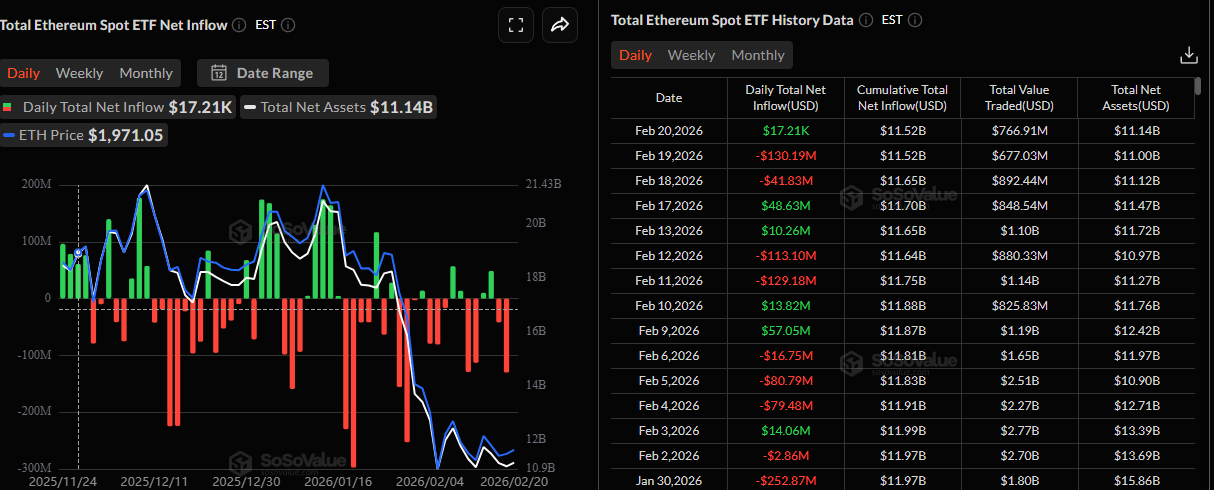
Task: Toggle Total Net Assets legend line
Action: pos(338,106)
